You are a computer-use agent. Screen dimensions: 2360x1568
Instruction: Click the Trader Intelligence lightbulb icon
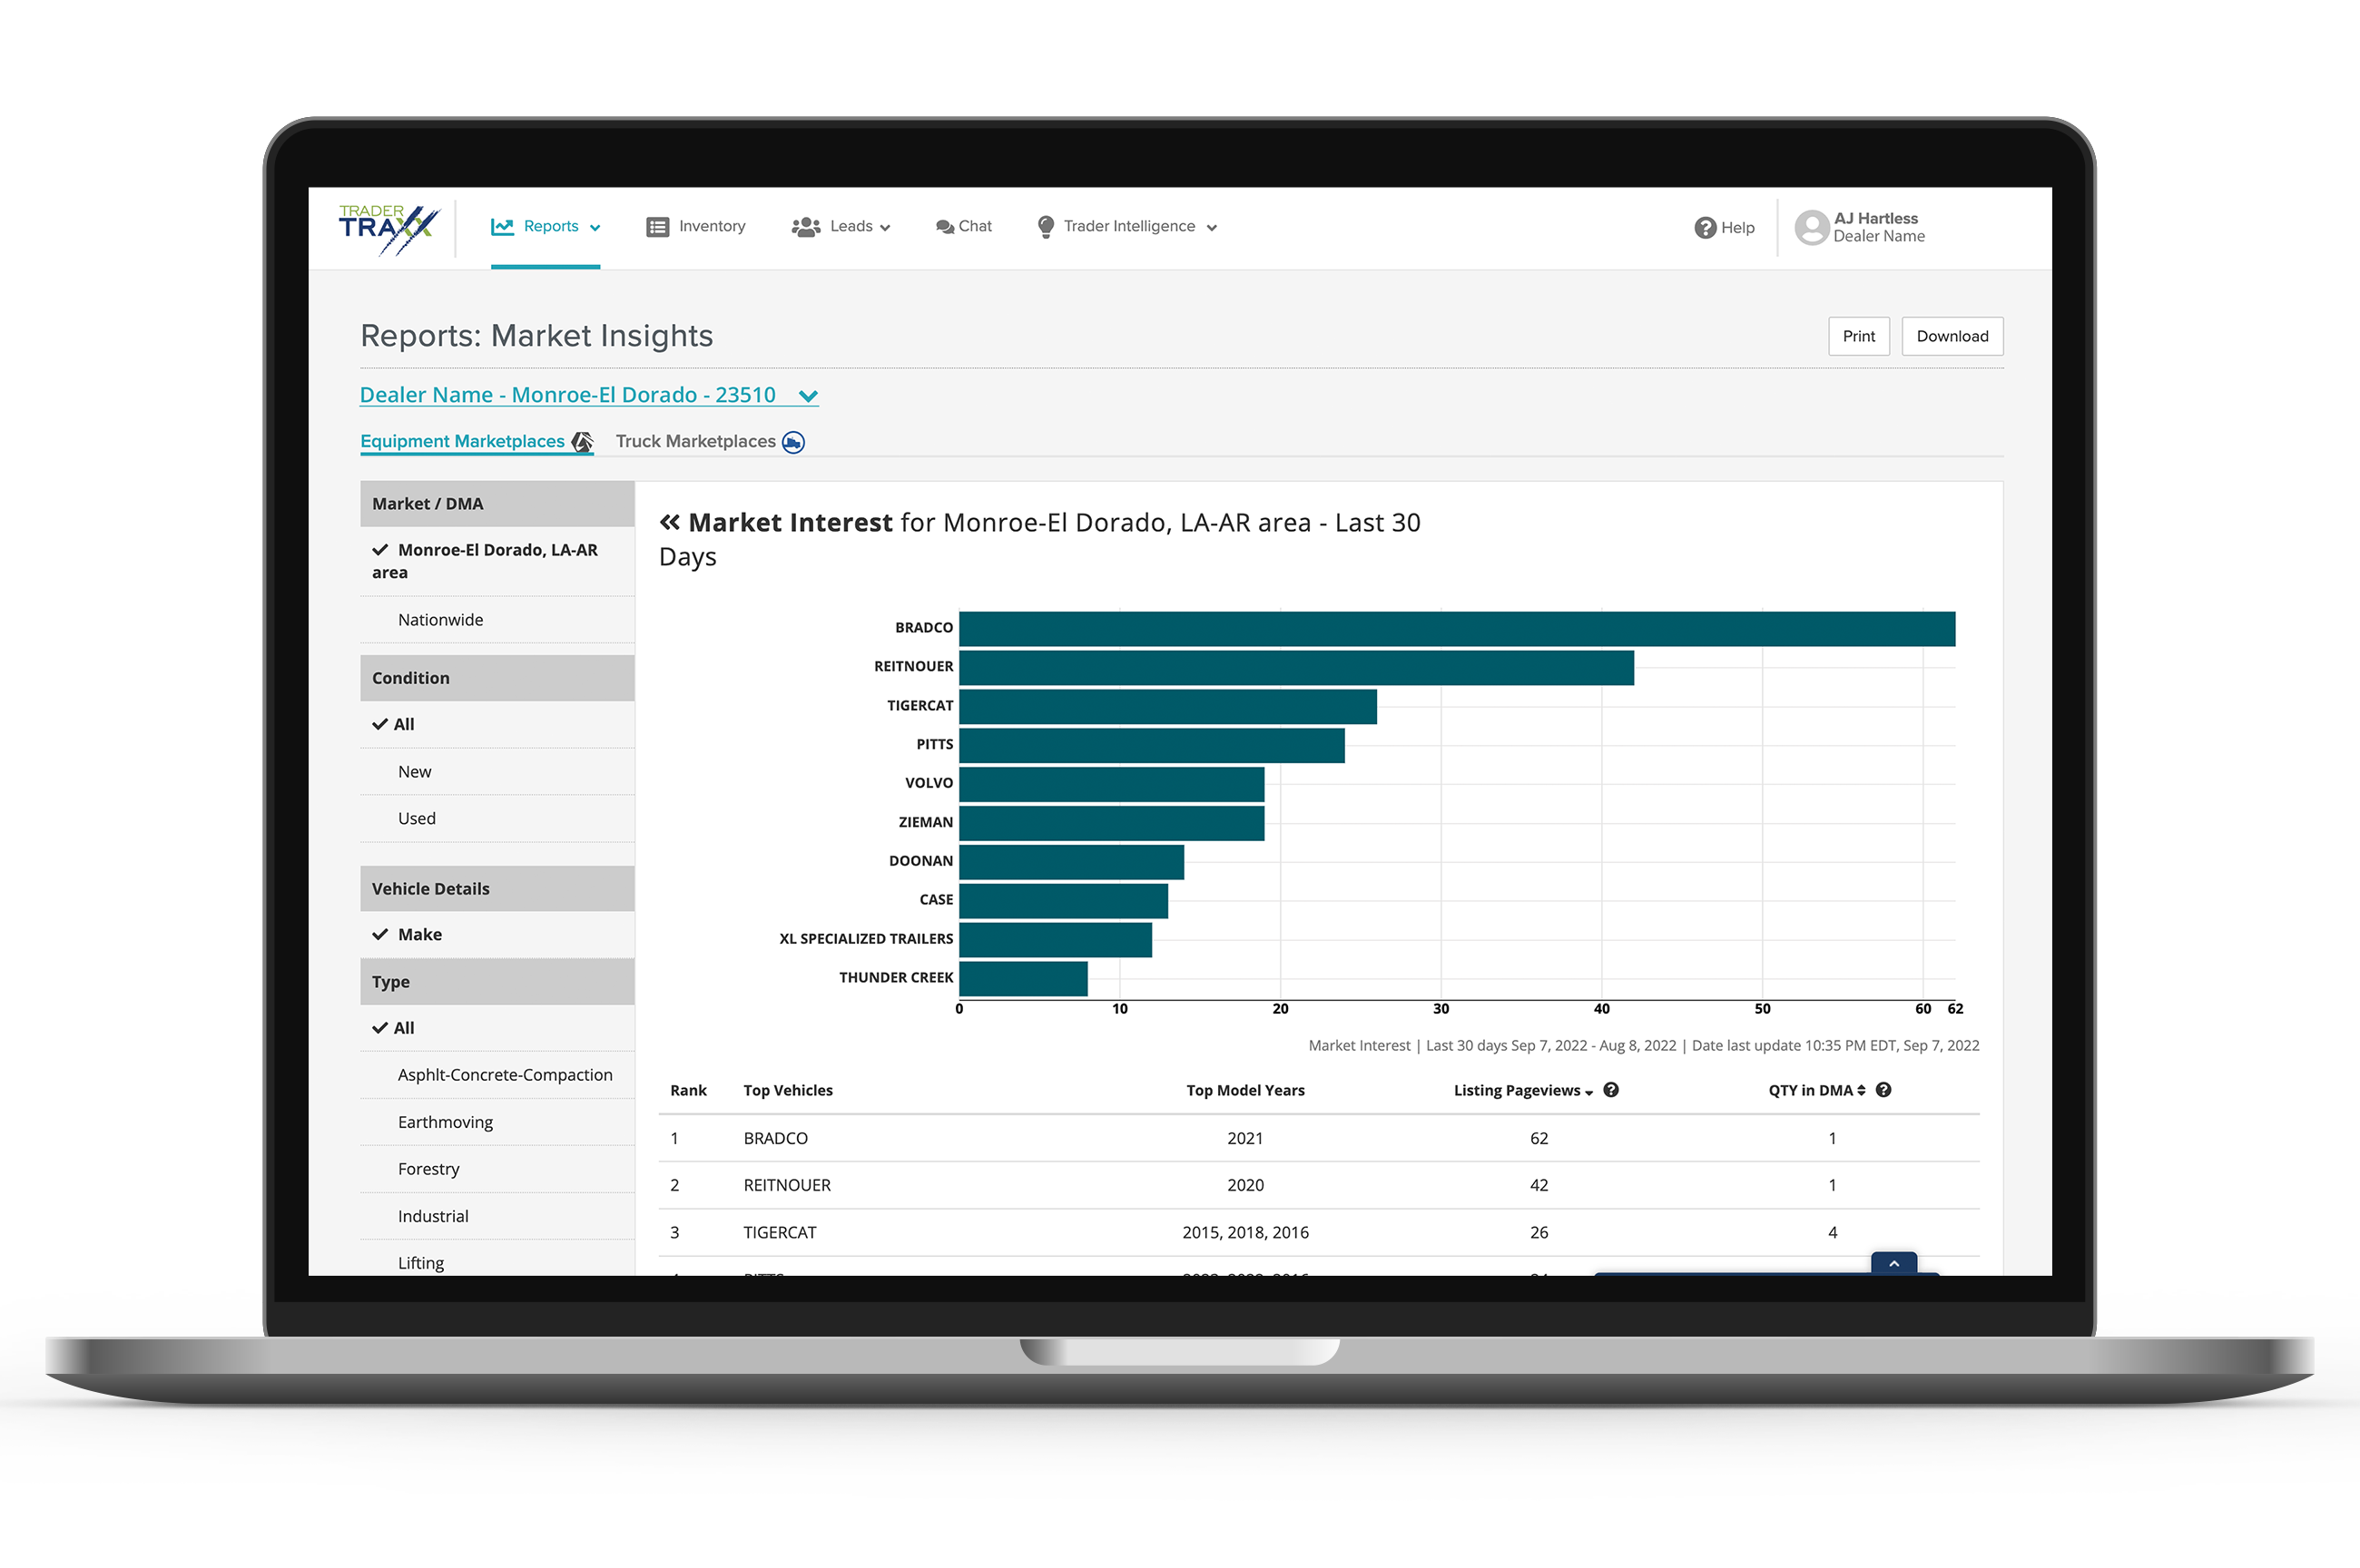coord(1045,227)
